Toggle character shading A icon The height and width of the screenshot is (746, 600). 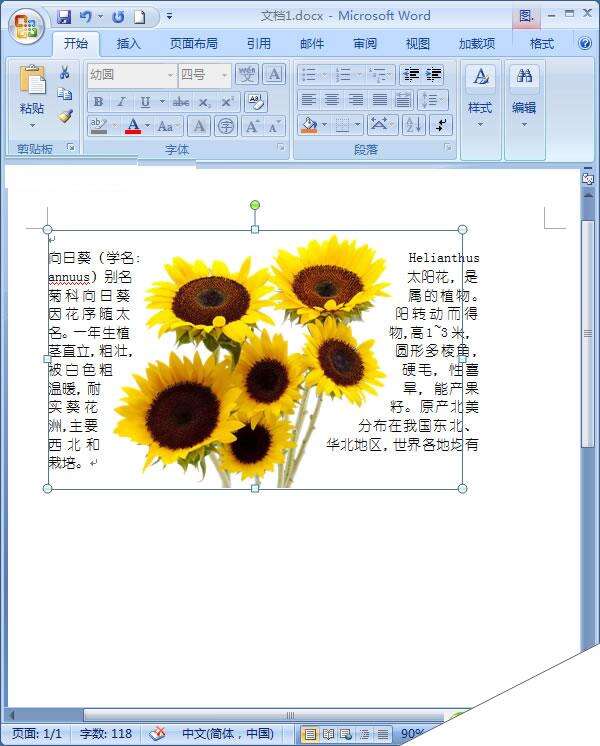pyautogui.click(x=199, y=126)
